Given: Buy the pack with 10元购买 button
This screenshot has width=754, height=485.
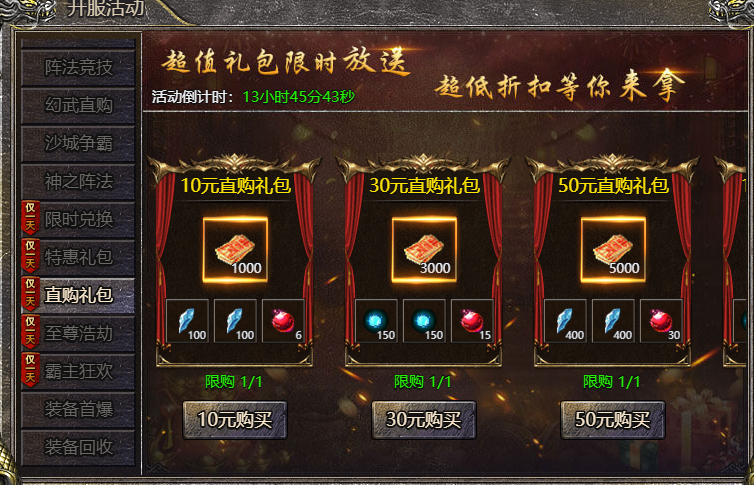Looking at the screenshot, I should pyautogui.click(x=235, y=420).
